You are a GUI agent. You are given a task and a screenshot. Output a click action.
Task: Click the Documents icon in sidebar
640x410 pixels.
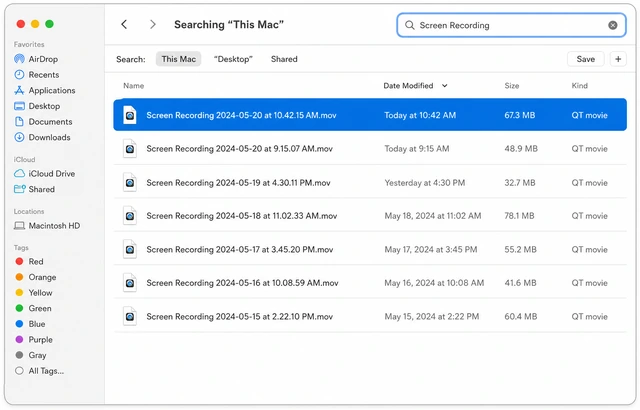[19, 122]
